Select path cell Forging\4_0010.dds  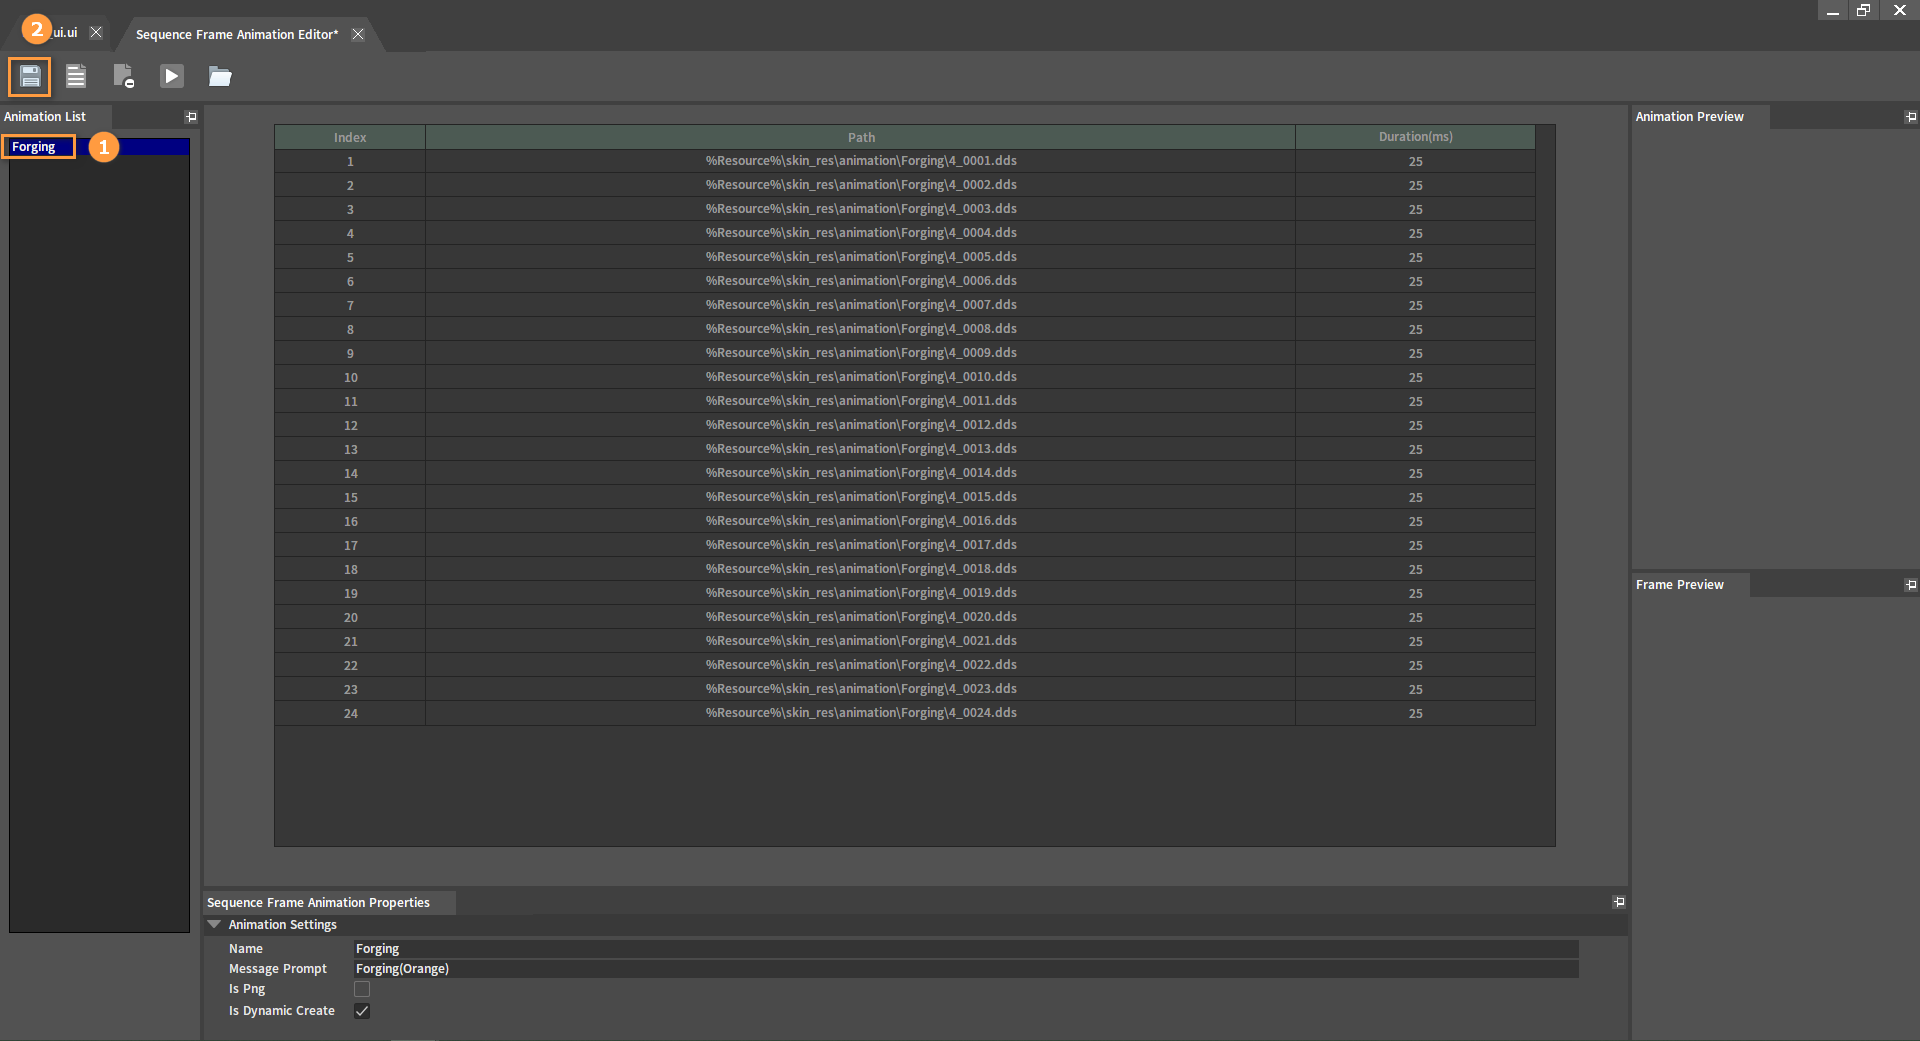[861, 377]
